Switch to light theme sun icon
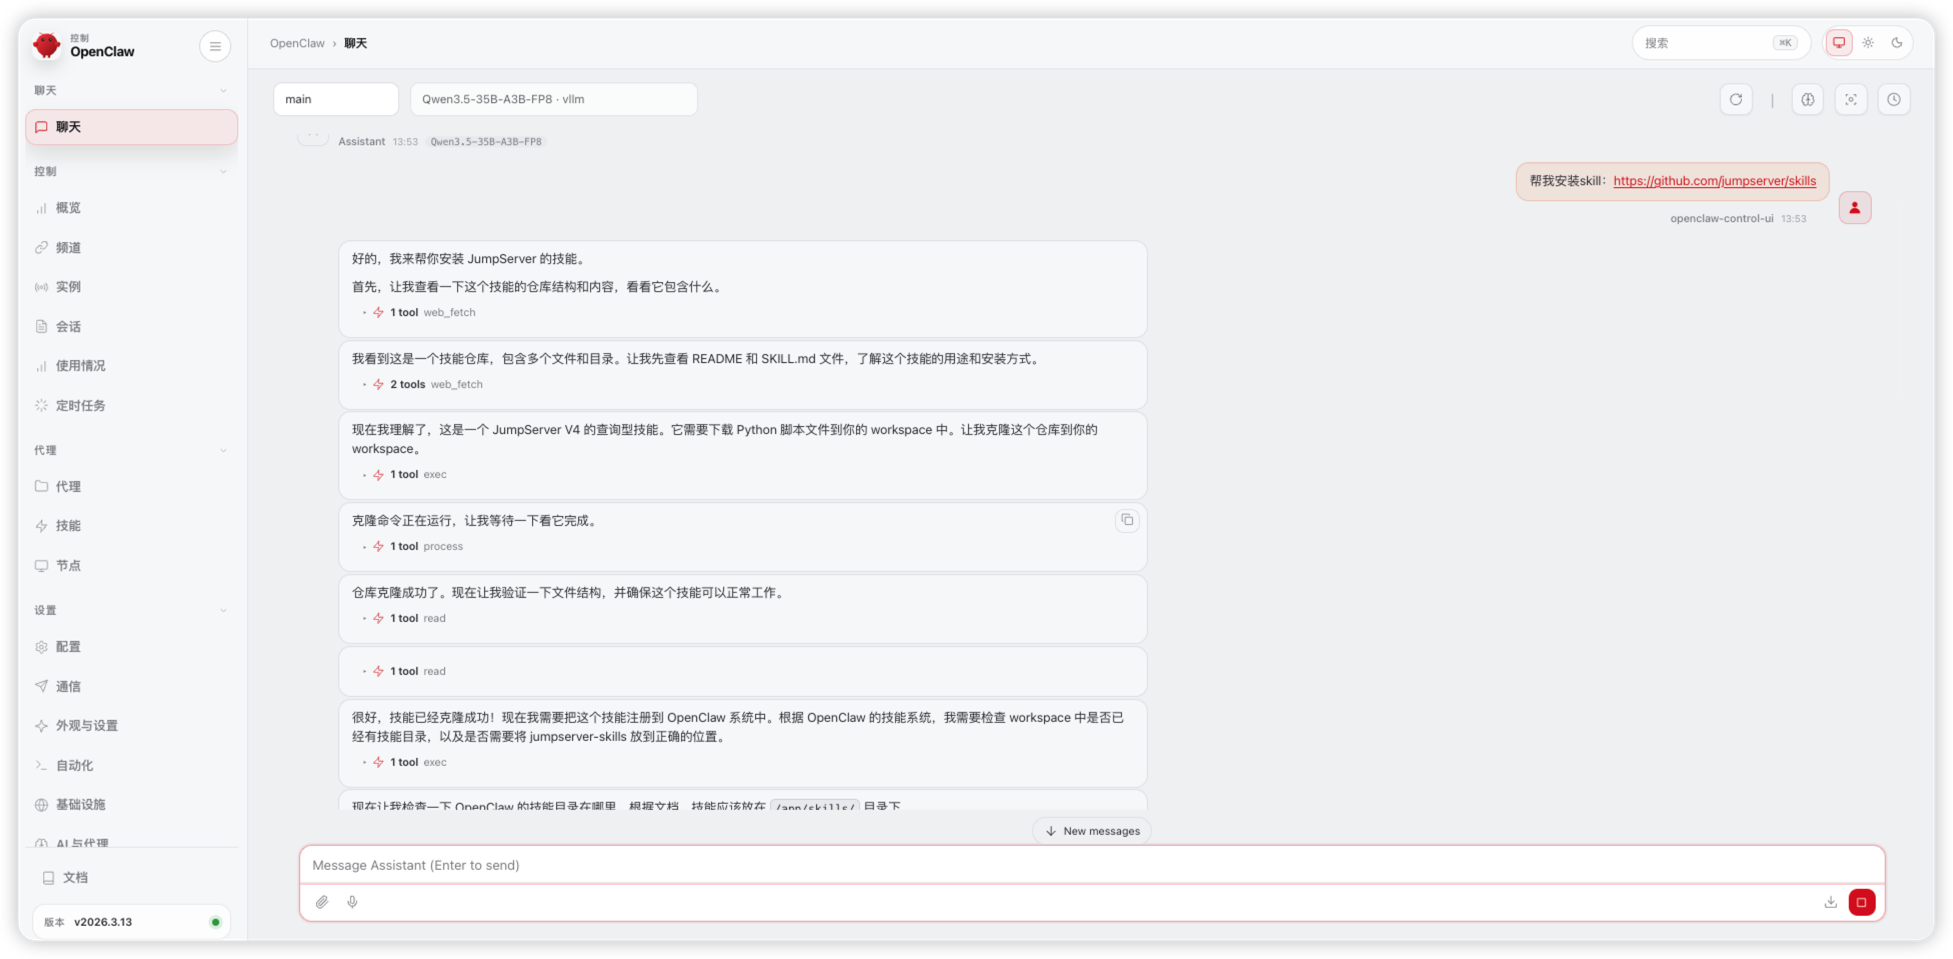 tap(1868, 43)
